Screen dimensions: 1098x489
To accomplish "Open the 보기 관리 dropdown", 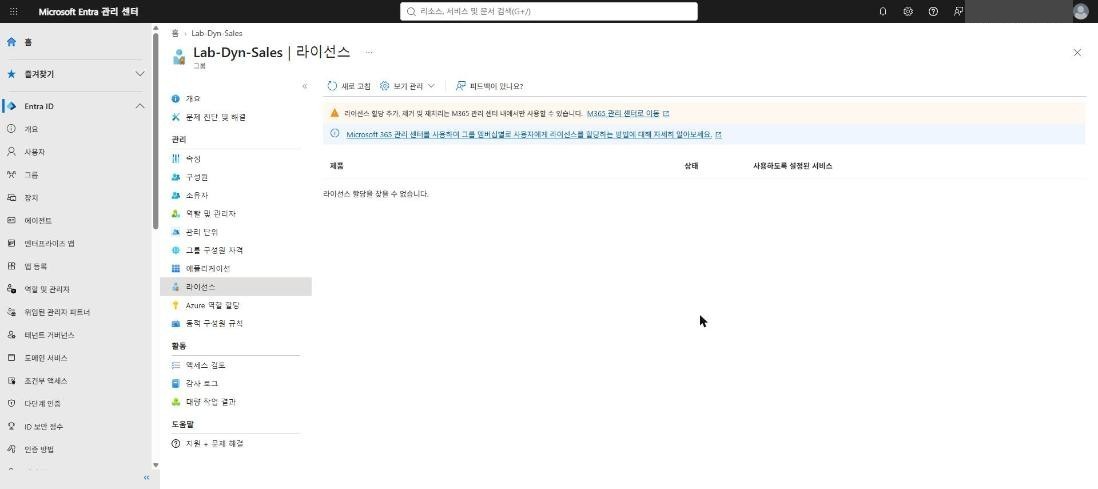I will [408, 86].
